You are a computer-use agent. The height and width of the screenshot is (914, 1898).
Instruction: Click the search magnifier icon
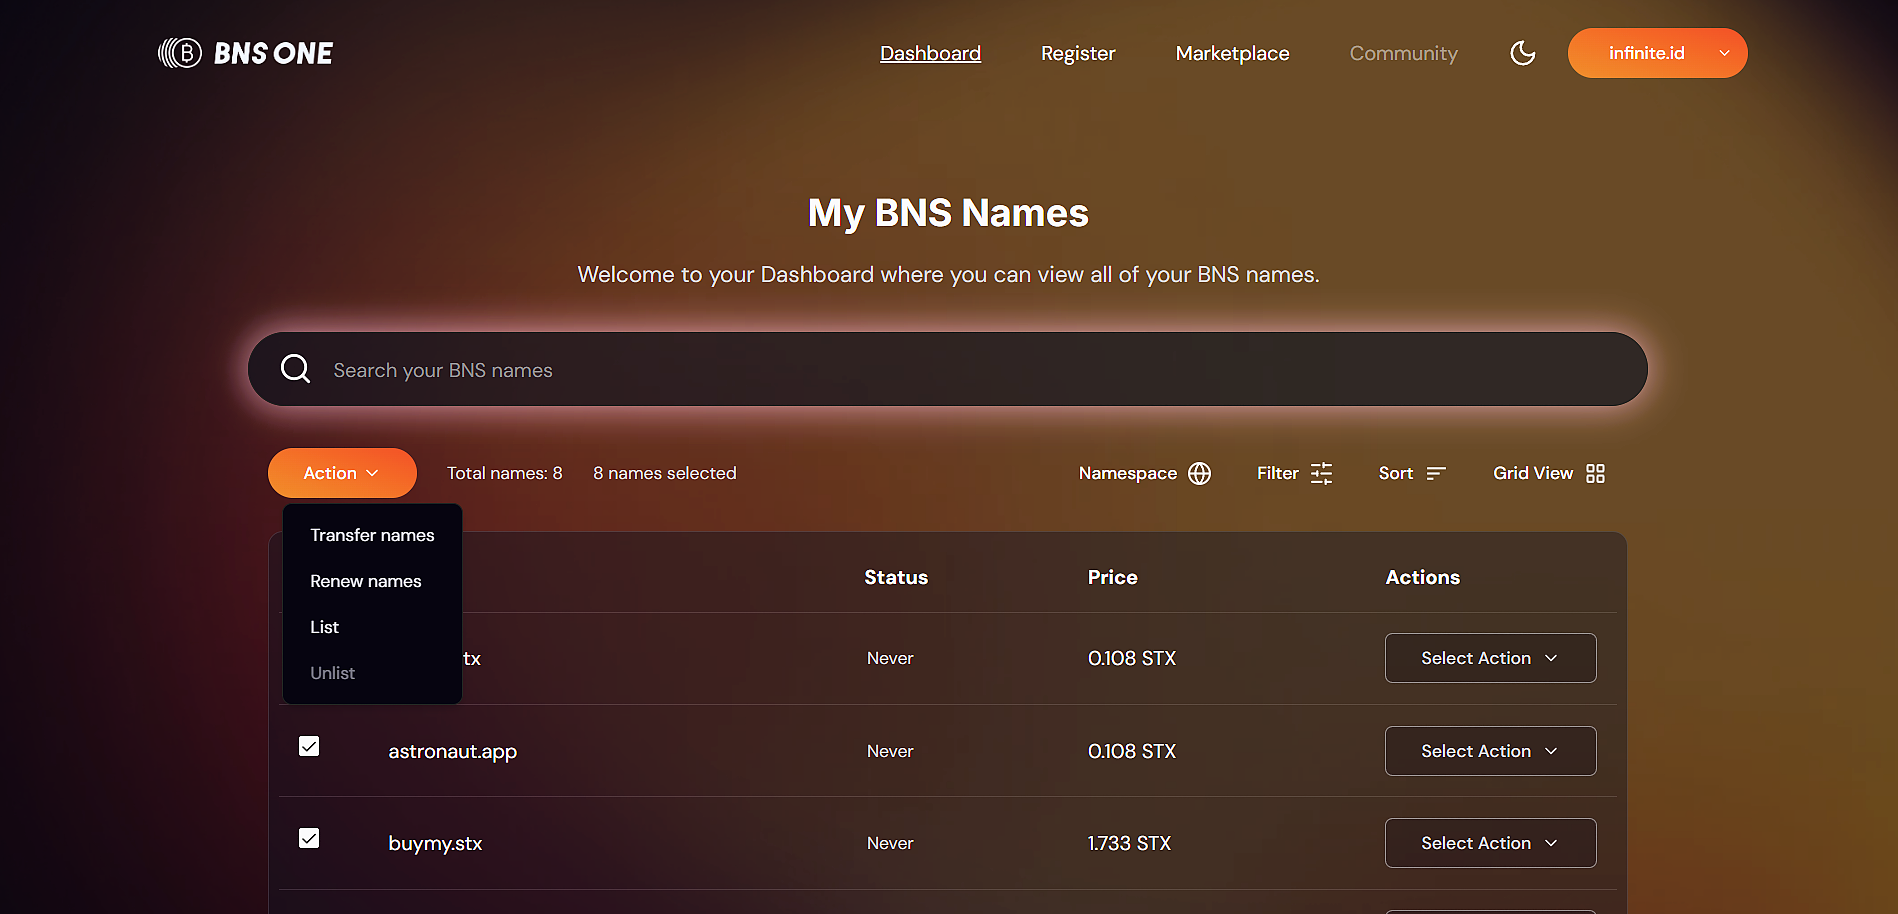point(295,369)
